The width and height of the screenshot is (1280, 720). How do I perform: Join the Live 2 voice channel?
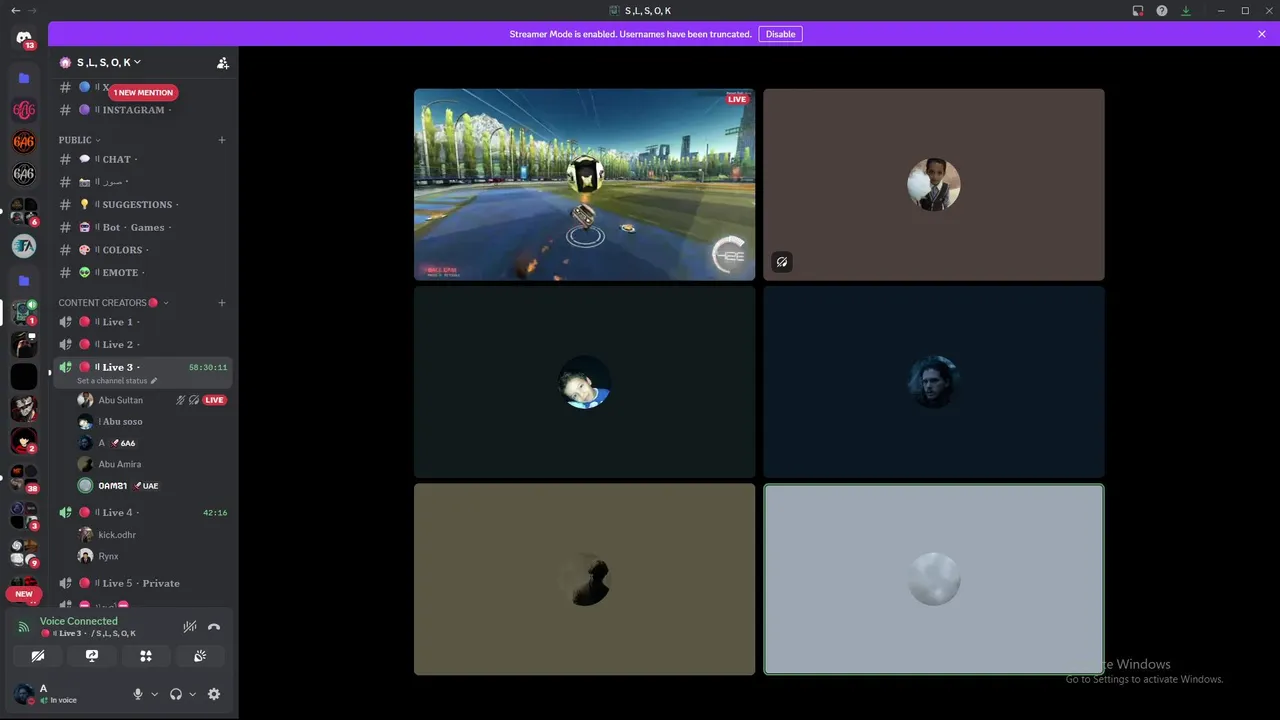[x=143, y=344]
